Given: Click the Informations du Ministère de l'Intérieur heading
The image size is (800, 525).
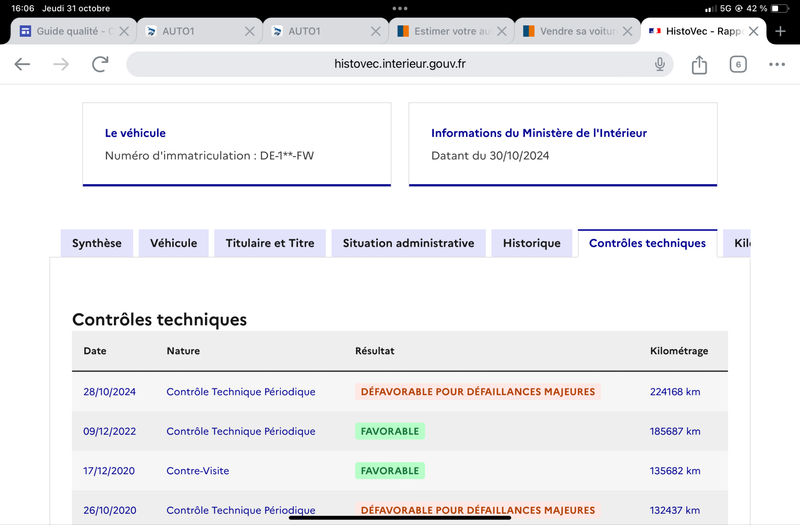Looking at the screenshot, I should [539, 133].
